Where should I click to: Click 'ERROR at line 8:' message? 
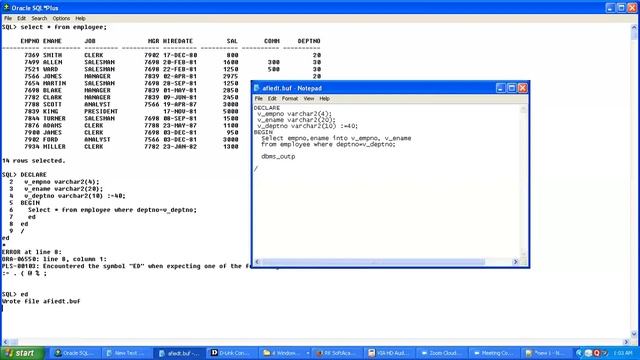point(32,252)
